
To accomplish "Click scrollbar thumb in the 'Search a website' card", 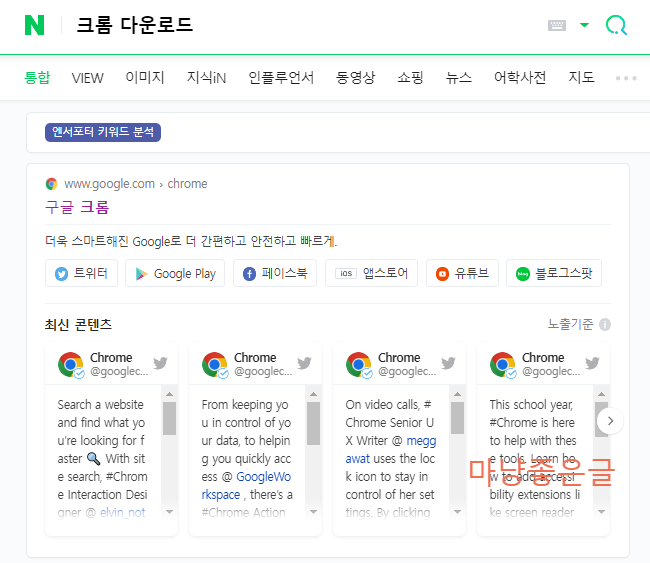I will (169, 418).
